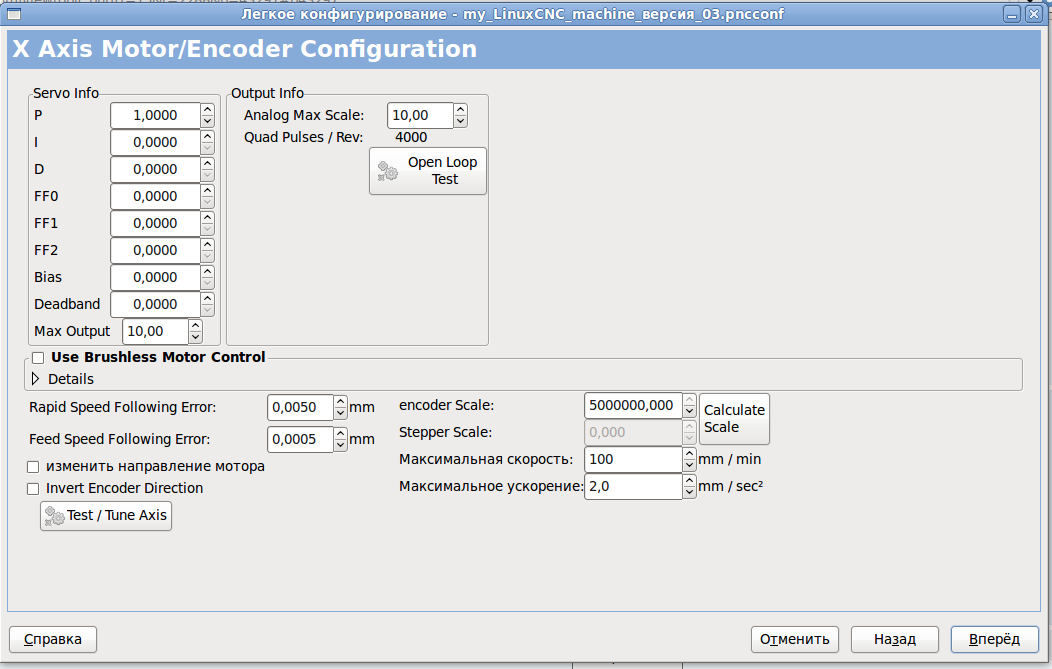The width and height of the screenshot is (1052, 669).
Task: Decrease Максимальная скорость with down arrow
Action: tap(689, 465)
